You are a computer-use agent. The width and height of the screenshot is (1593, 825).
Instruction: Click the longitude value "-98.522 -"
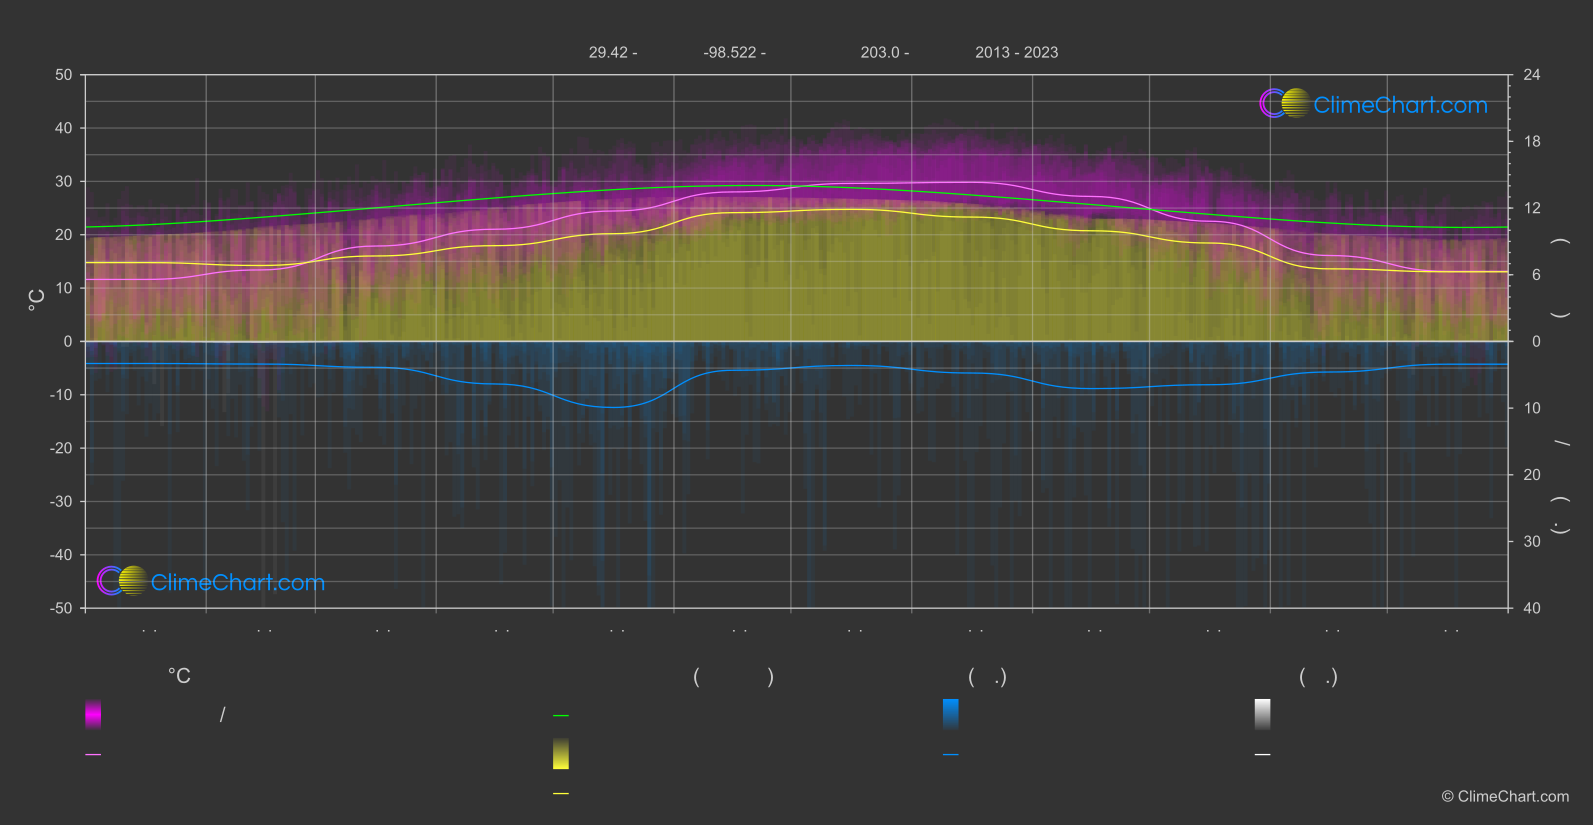coord(735,52)
